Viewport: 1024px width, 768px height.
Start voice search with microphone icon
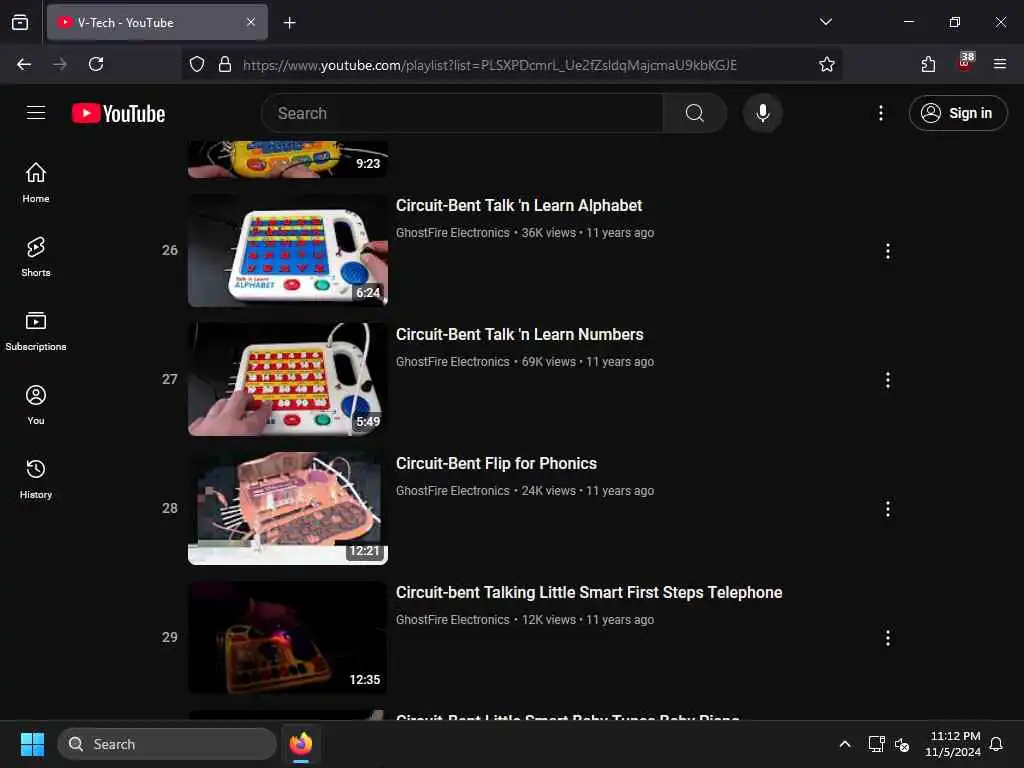pos(762,113)
